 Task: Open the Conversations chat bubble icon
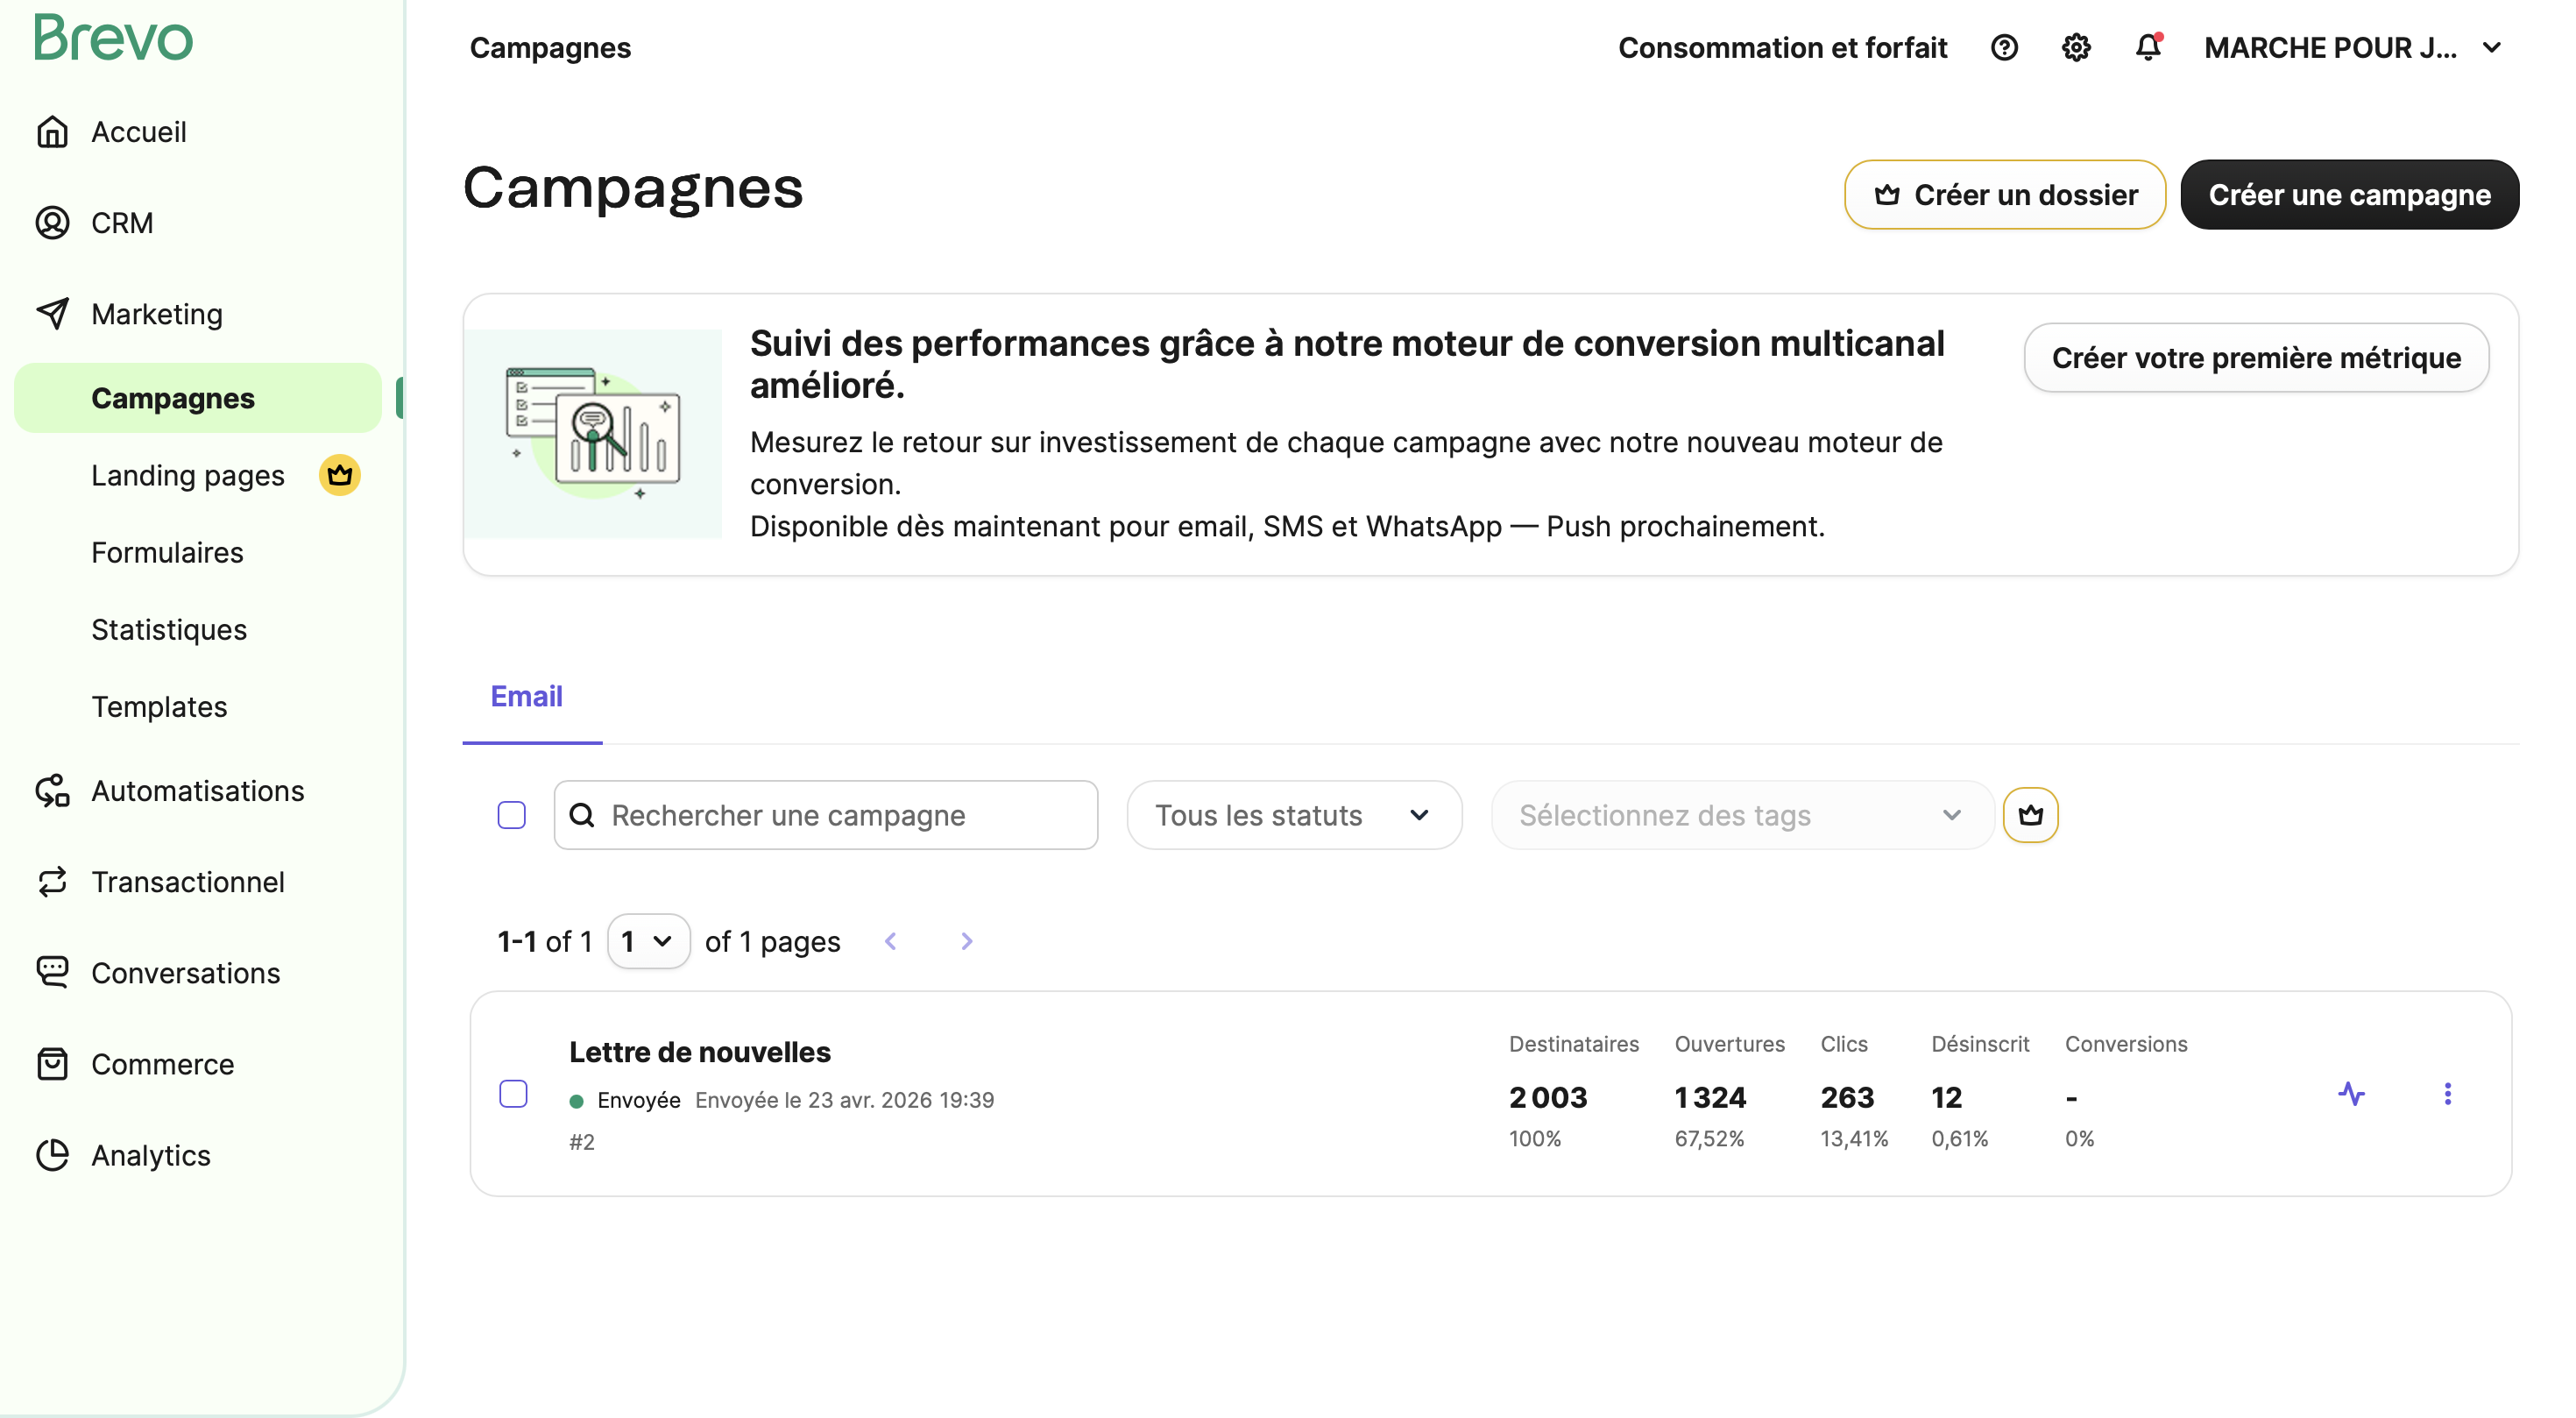53,971
